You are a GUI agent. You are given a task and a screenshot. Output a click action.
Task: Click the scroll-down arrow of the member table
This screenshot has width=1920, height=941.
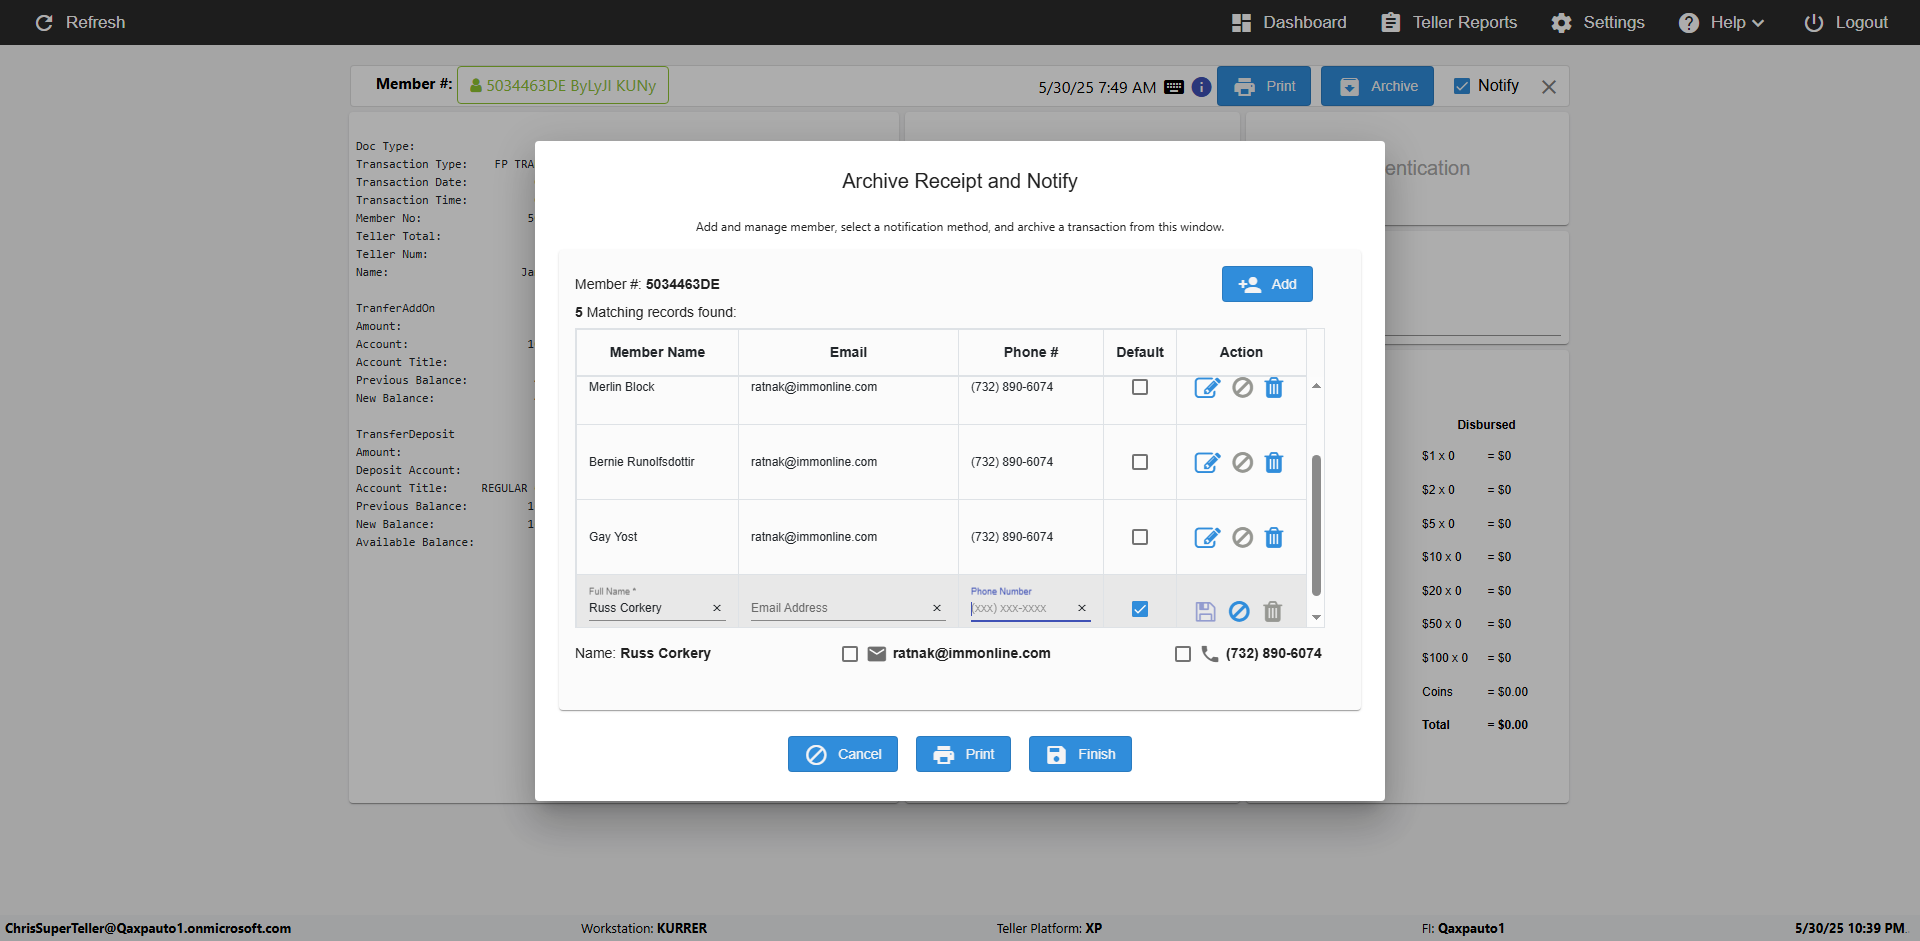(1316, 618)
